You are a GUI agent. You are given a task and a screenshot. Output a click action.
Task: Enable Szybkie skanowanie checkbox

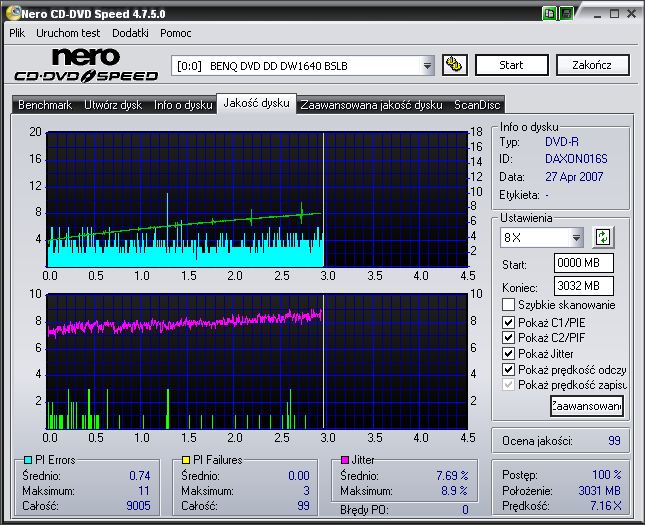tap(508, 305)
